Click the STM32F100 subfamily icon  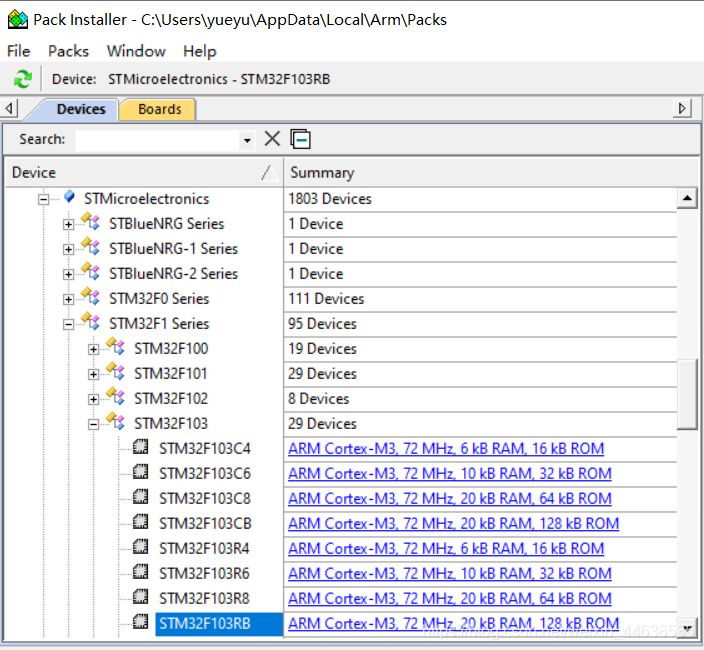point(116,347)
